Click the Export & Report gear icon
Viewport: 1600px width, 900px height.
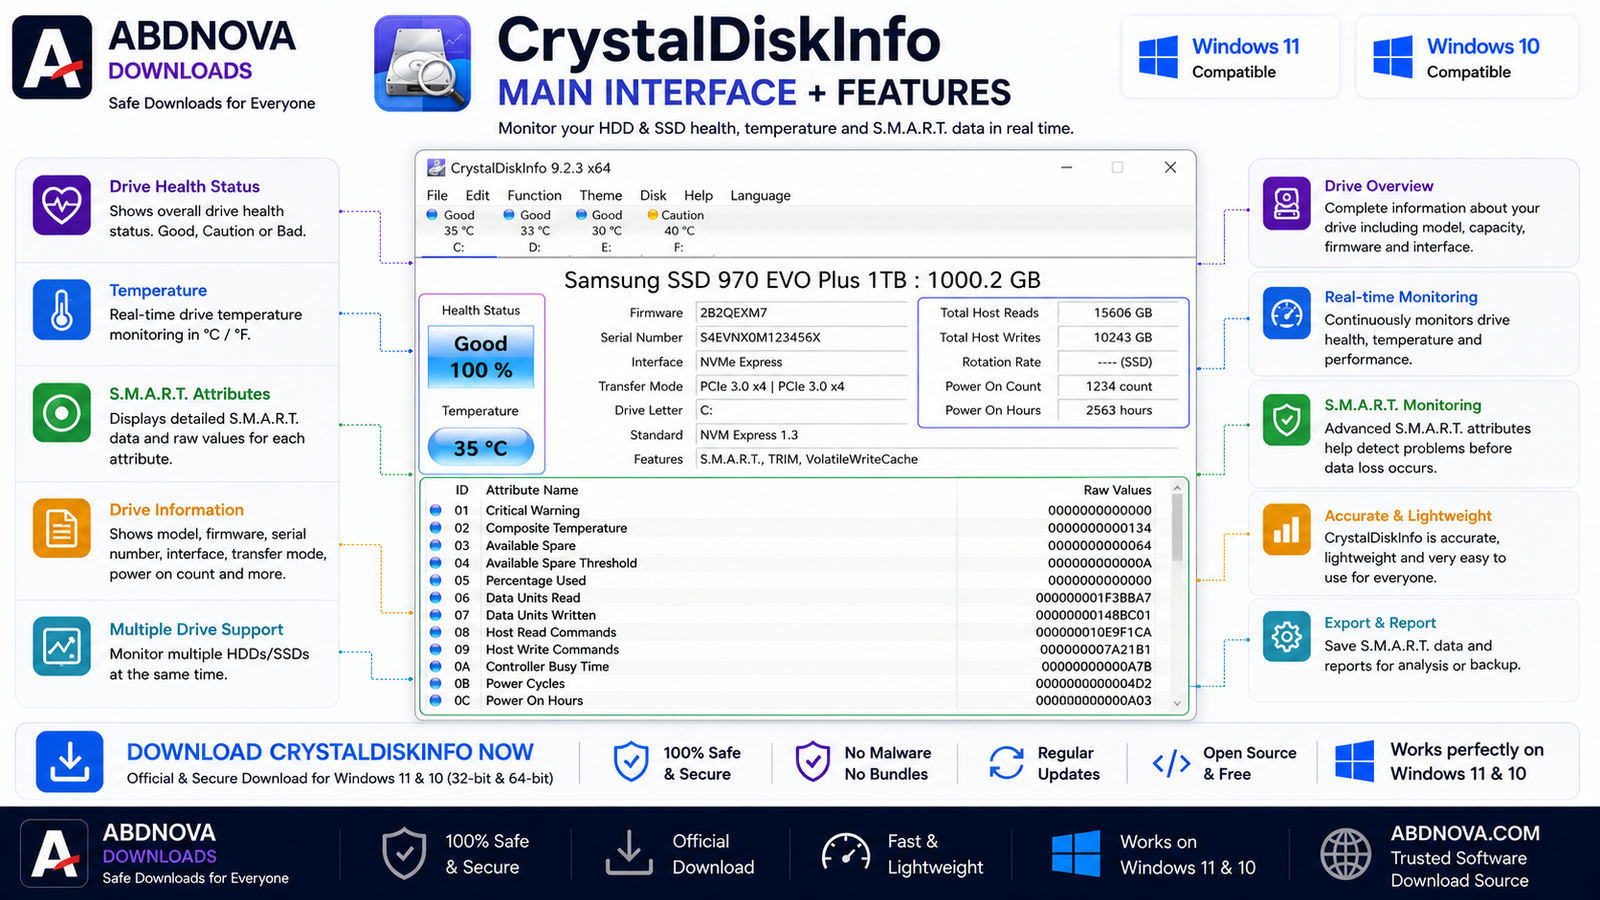click(1287, 636)
